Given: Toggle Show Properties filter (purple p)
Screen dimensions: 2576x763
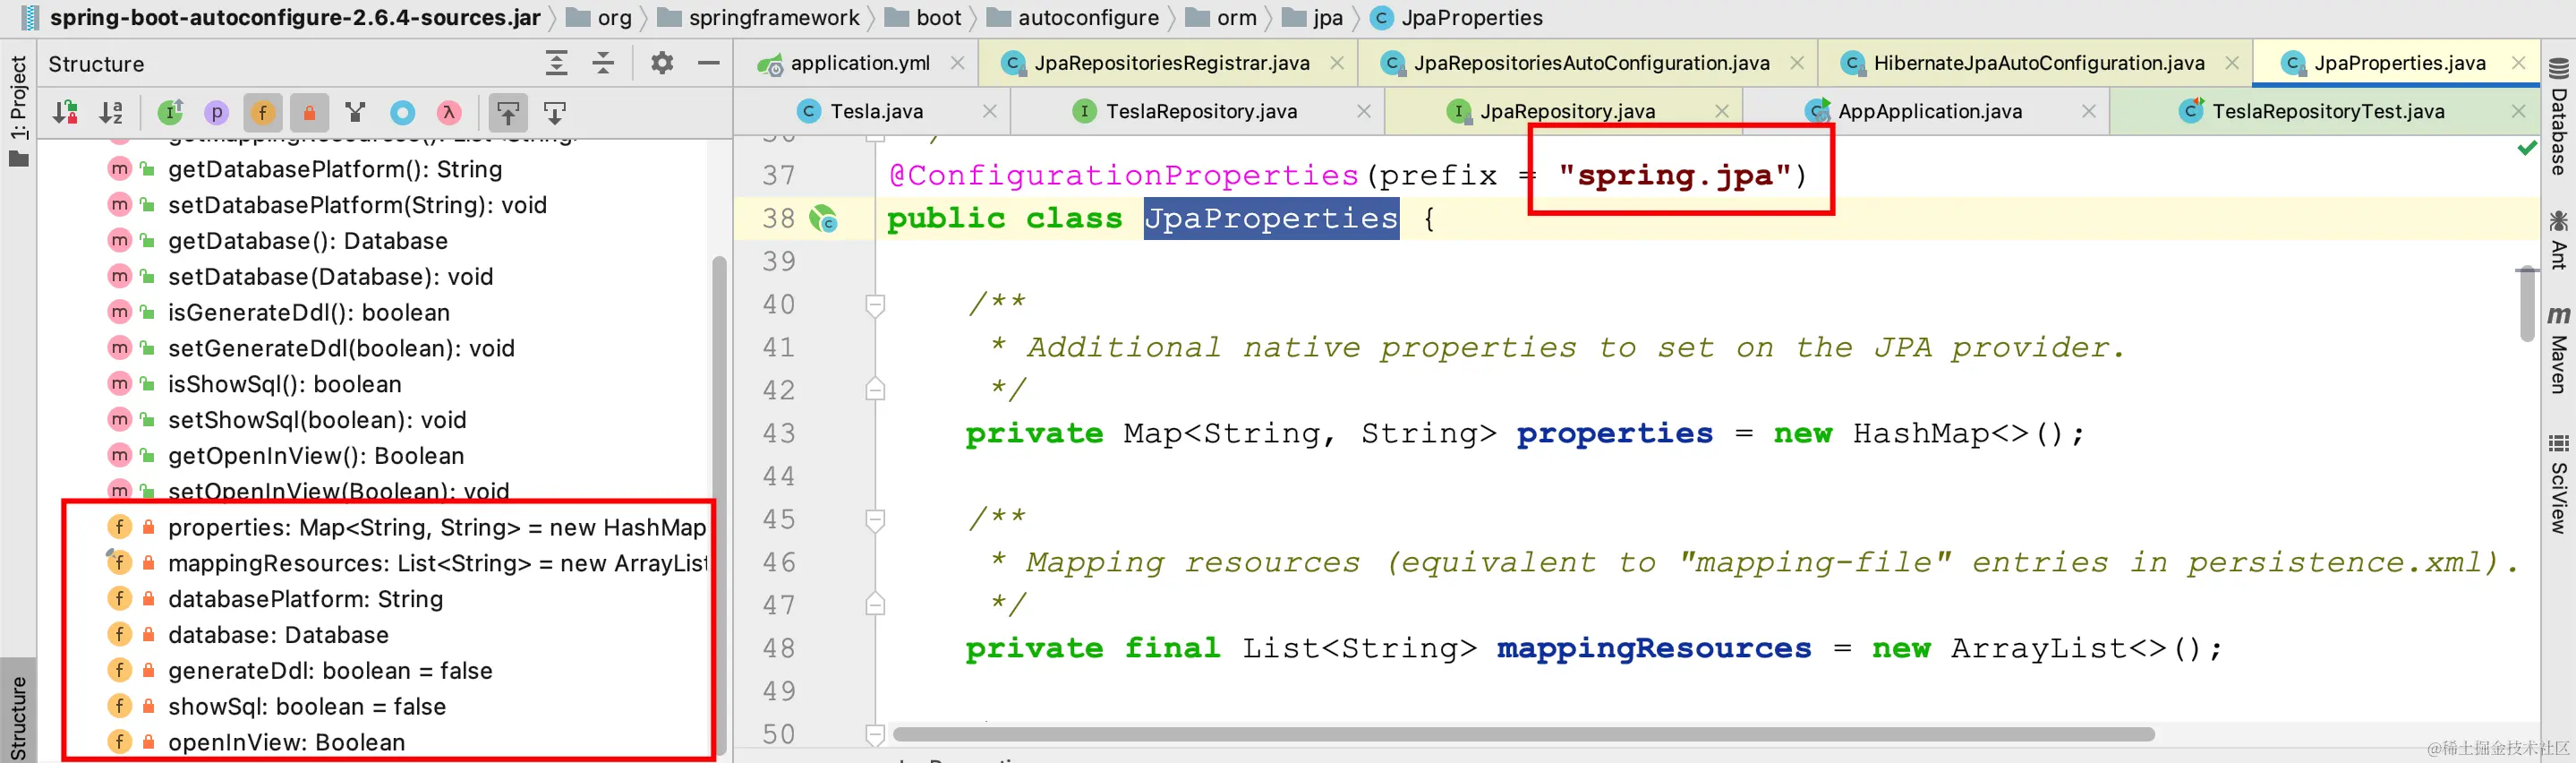Looking at the screenshot, I should (216, 113).
